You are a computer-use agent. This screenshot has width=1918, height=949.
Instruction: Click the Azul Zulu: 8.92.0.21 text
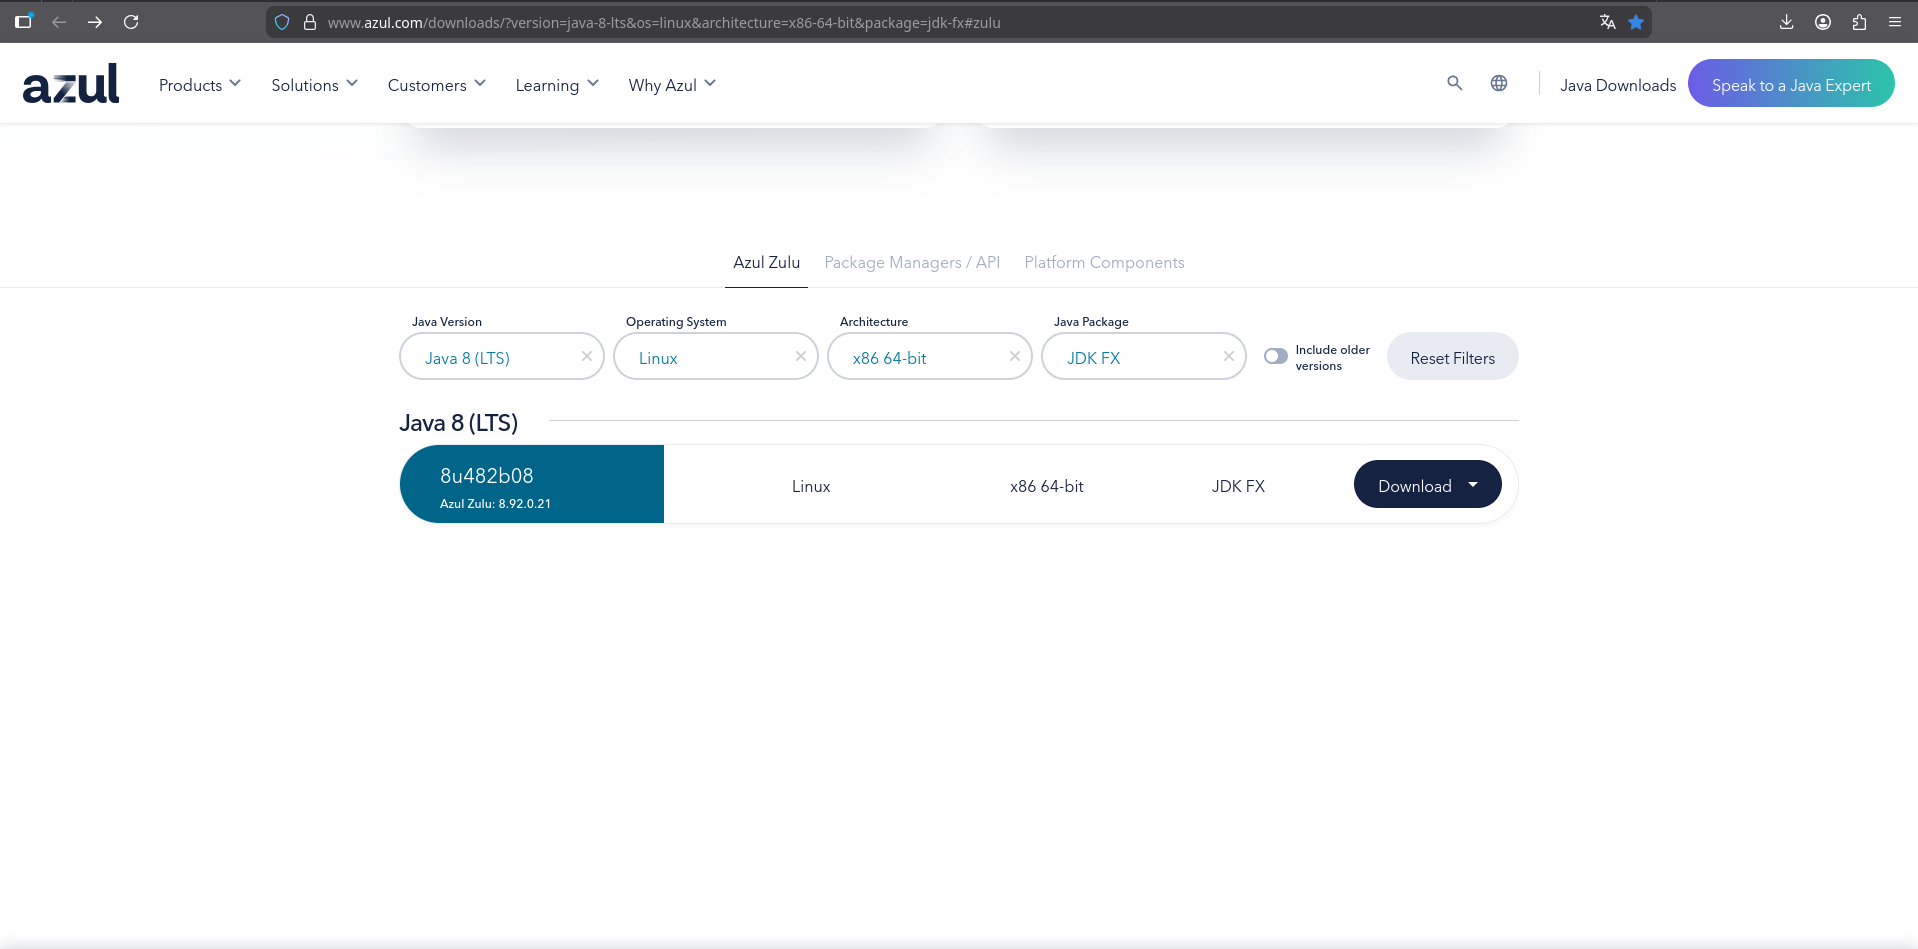(x=495, y=504)
